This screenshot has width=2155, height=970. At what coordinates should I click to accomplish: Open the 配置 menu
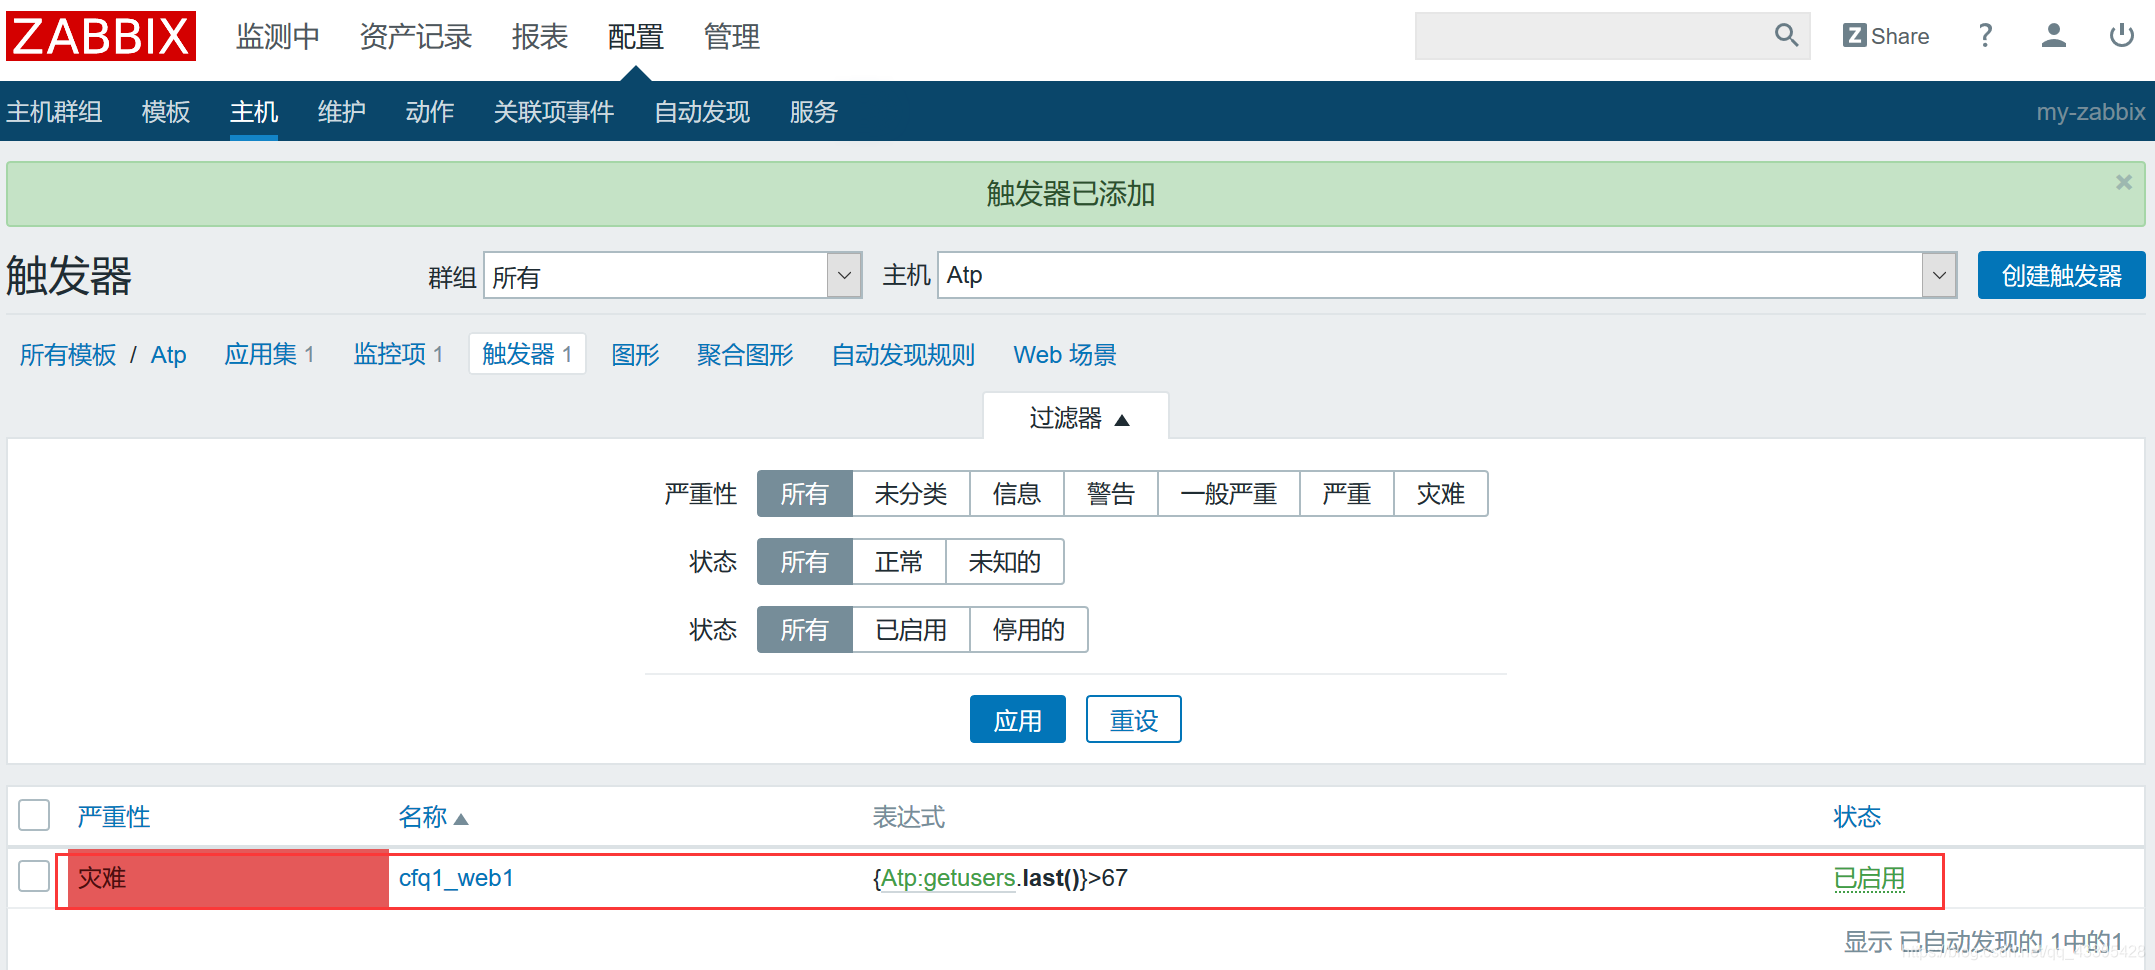[636, 37]
